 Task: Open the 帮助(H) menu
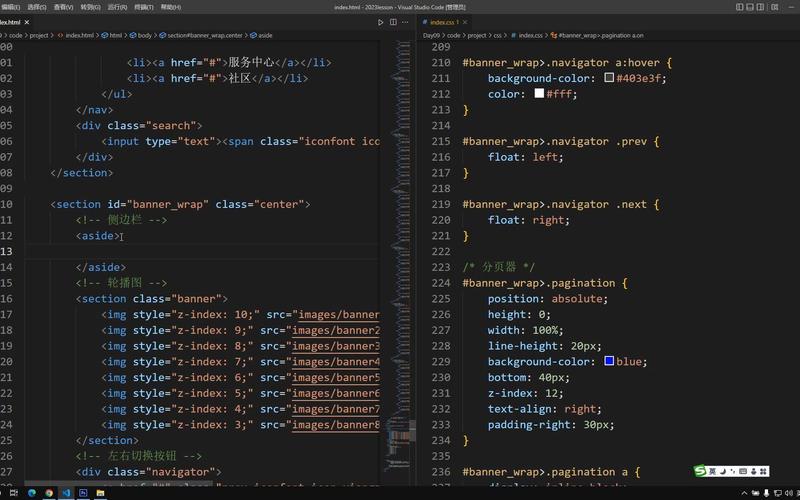click(x=171, y=7)
